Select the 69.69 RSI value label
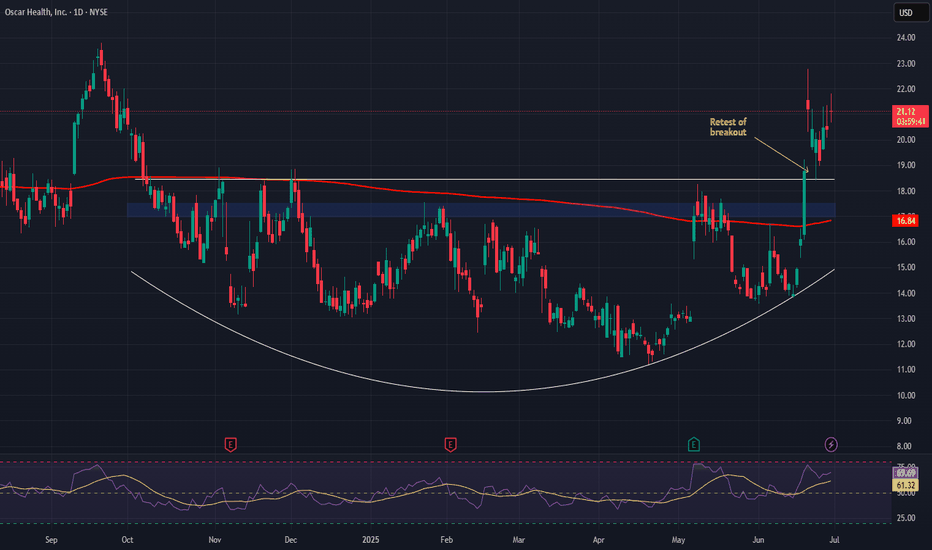The width and height of the screenshot is (932, 550). click(906, 473)
